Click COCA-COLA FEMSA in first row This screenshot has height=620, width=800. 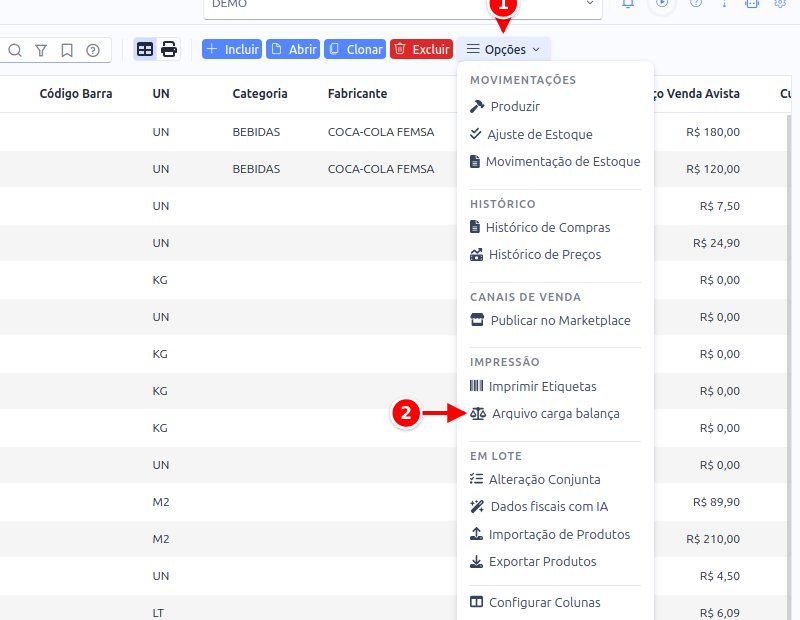(x=381, y=132)
